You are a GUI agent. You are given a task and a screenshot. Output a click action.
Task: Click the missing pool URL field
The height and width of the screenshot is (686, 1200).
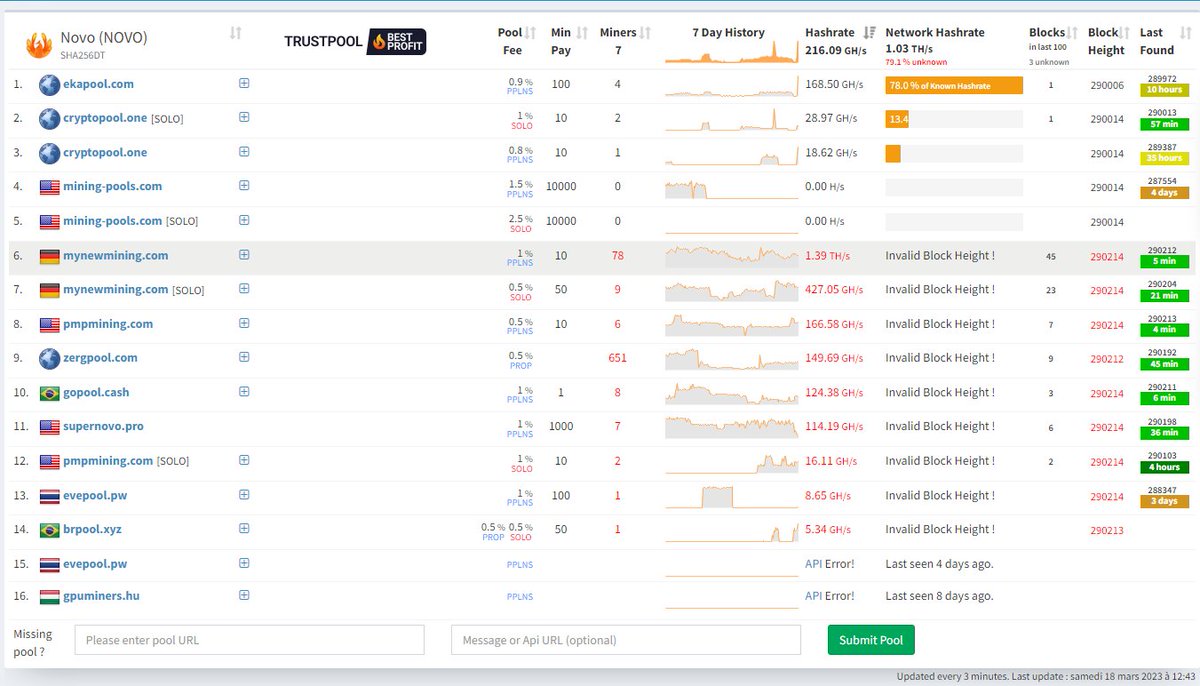(250, 640)
